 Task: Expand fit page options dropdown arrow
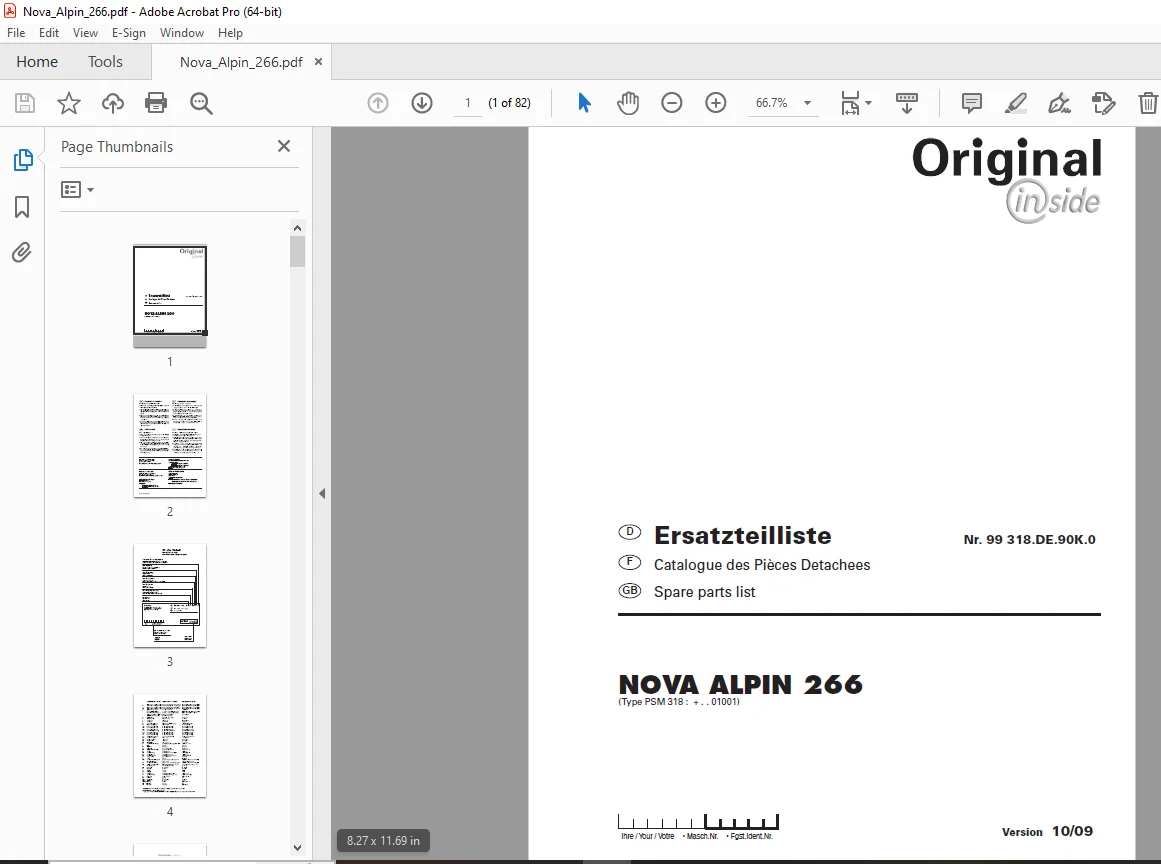(x=869, y=103)
